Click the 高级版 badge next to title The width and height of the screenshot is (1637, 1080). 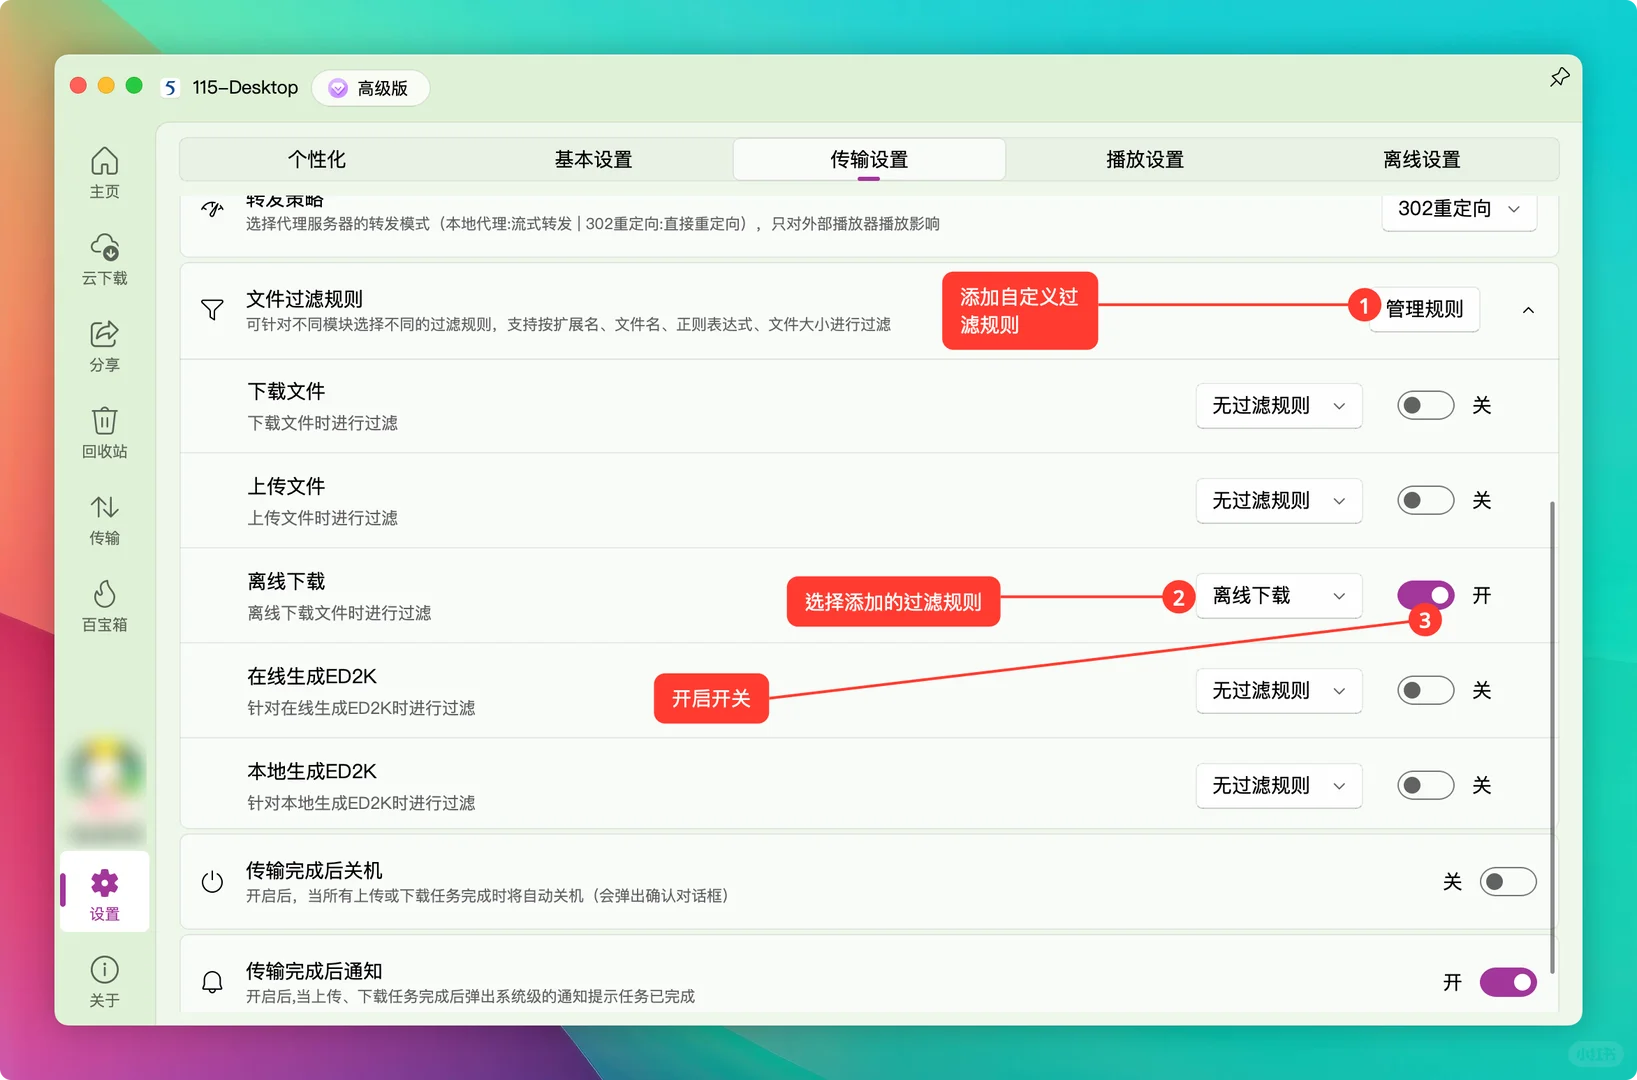(370, 87)
